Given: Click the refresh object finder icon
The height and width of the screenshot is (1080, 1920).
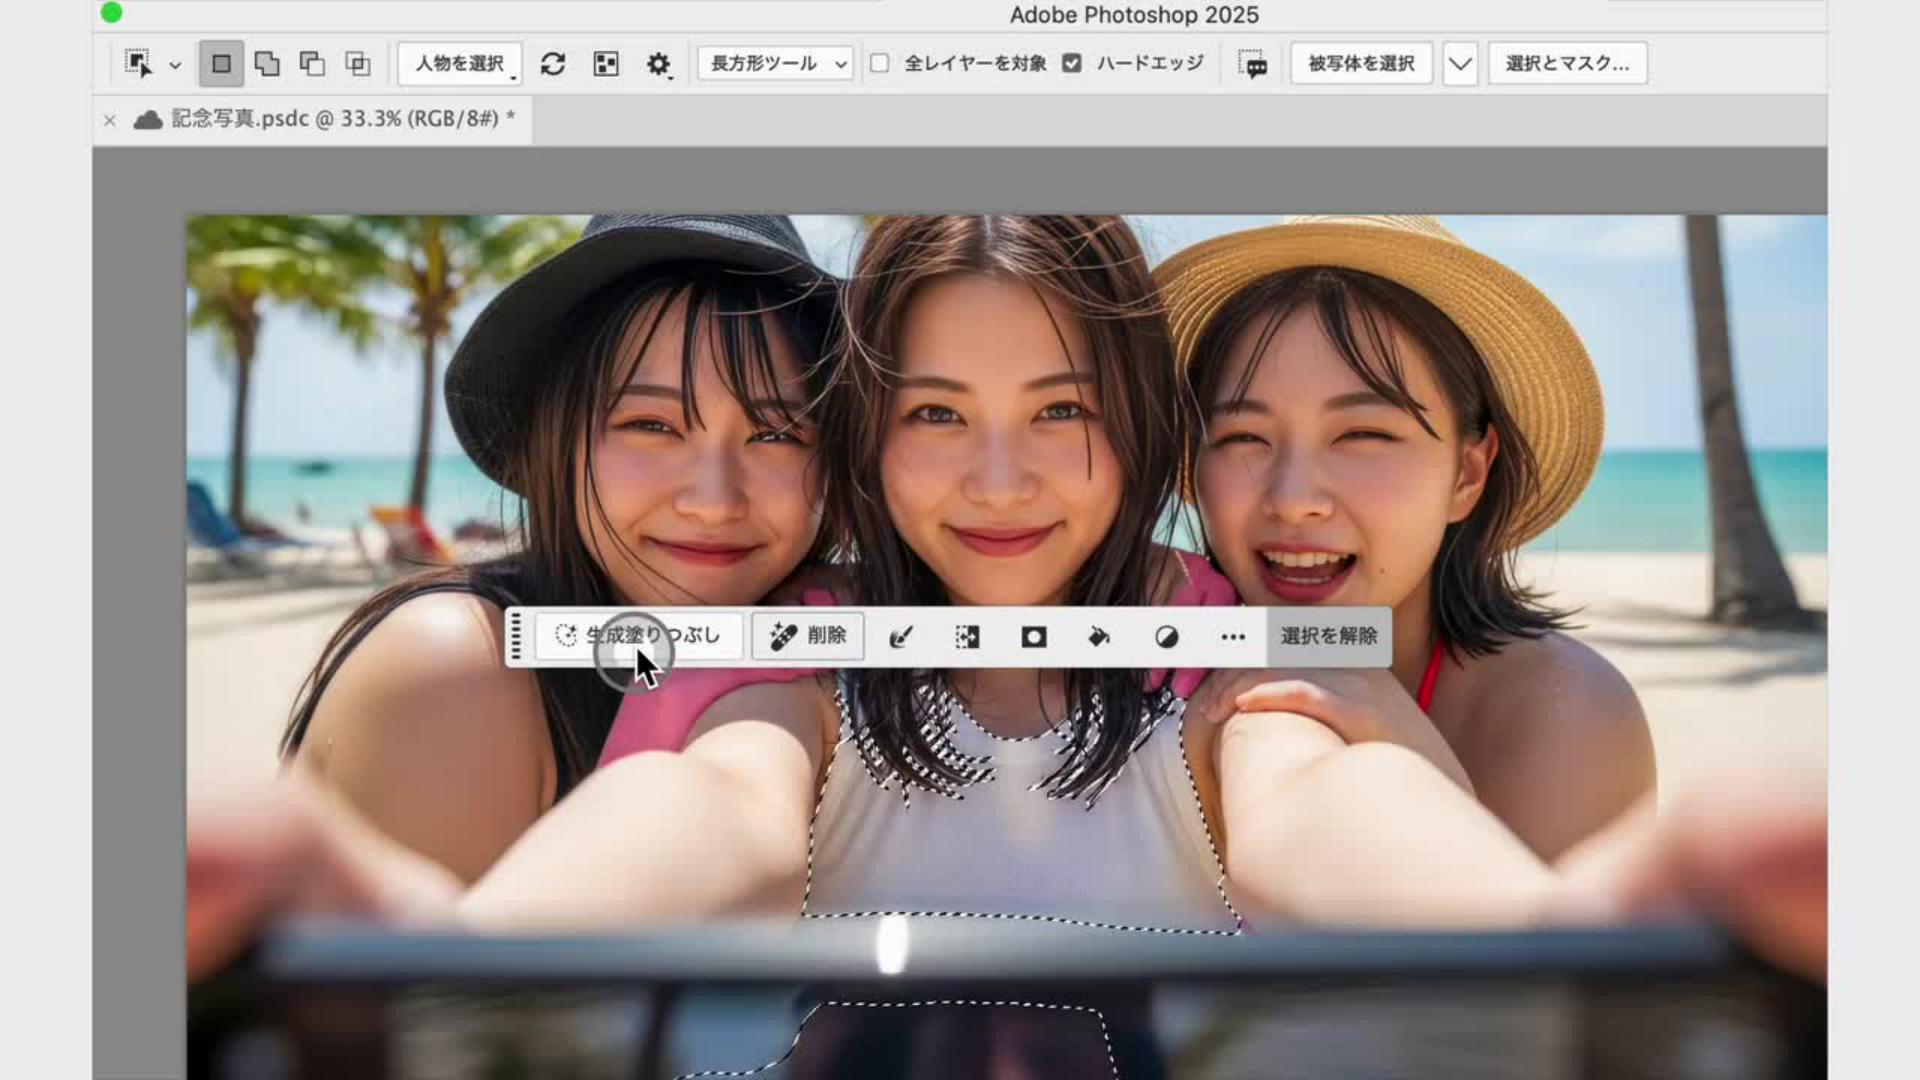Looking at the screenshot, I should (553, 64).
